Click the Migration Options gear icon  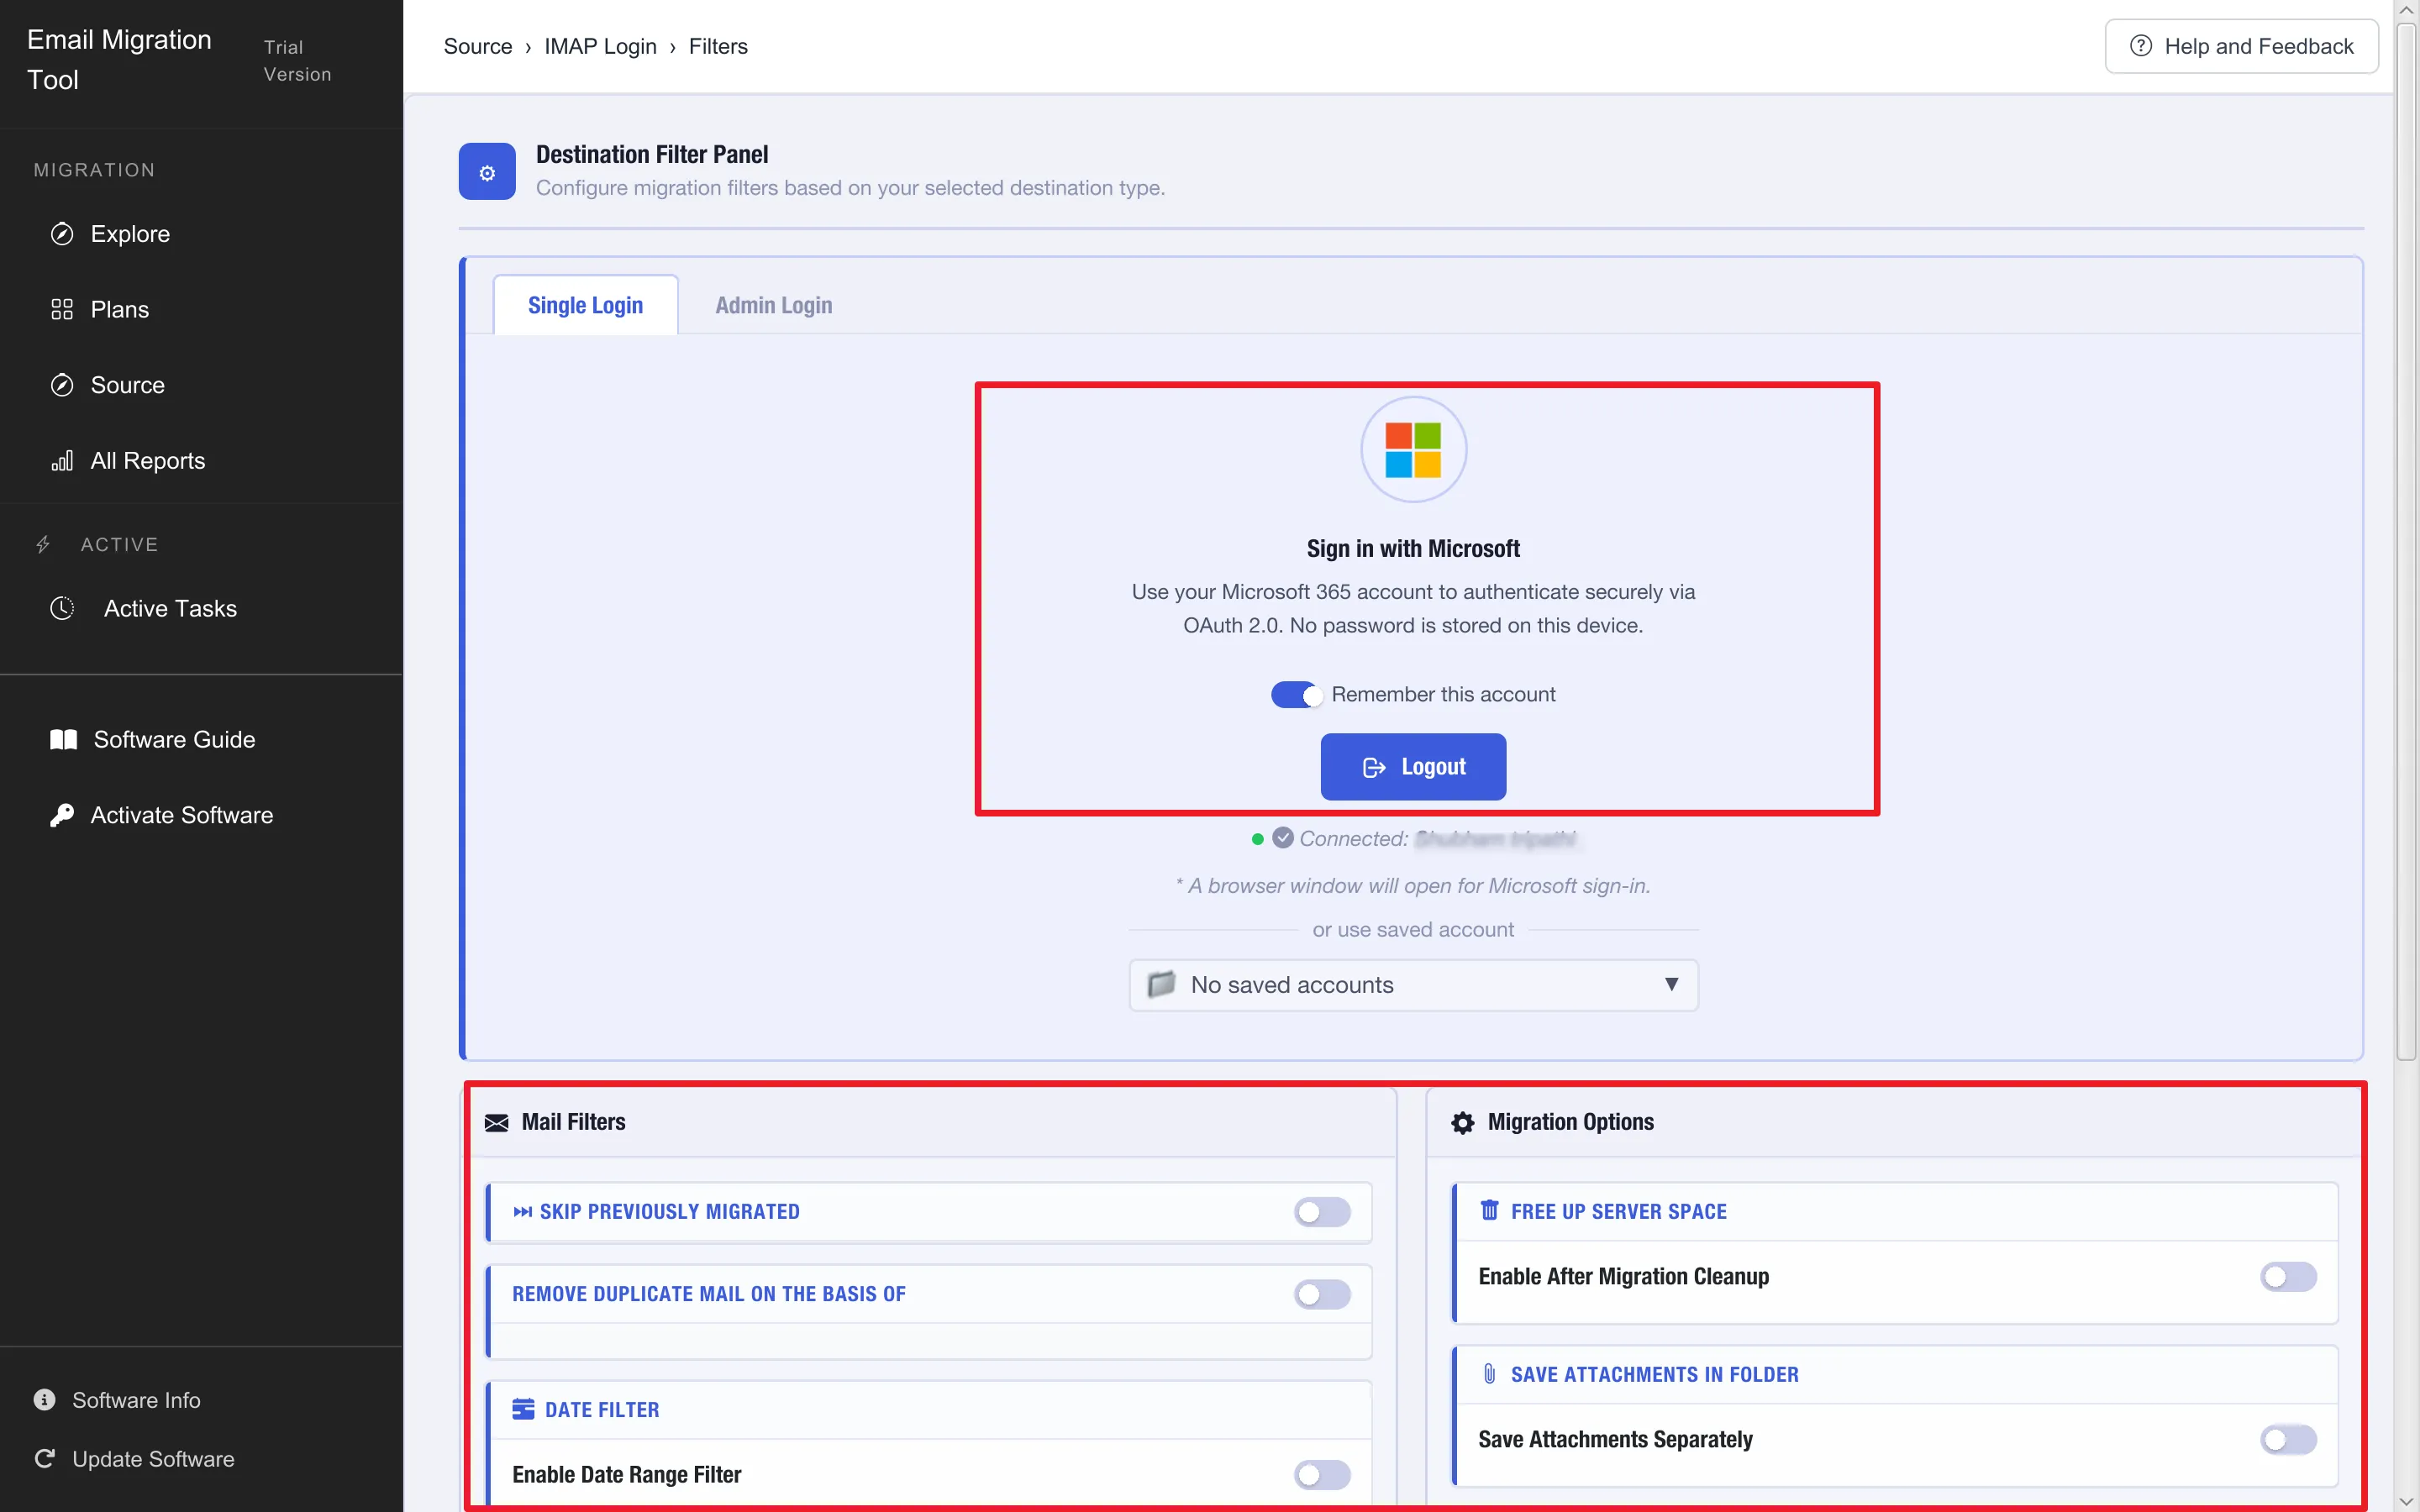pos(1462,1122)
